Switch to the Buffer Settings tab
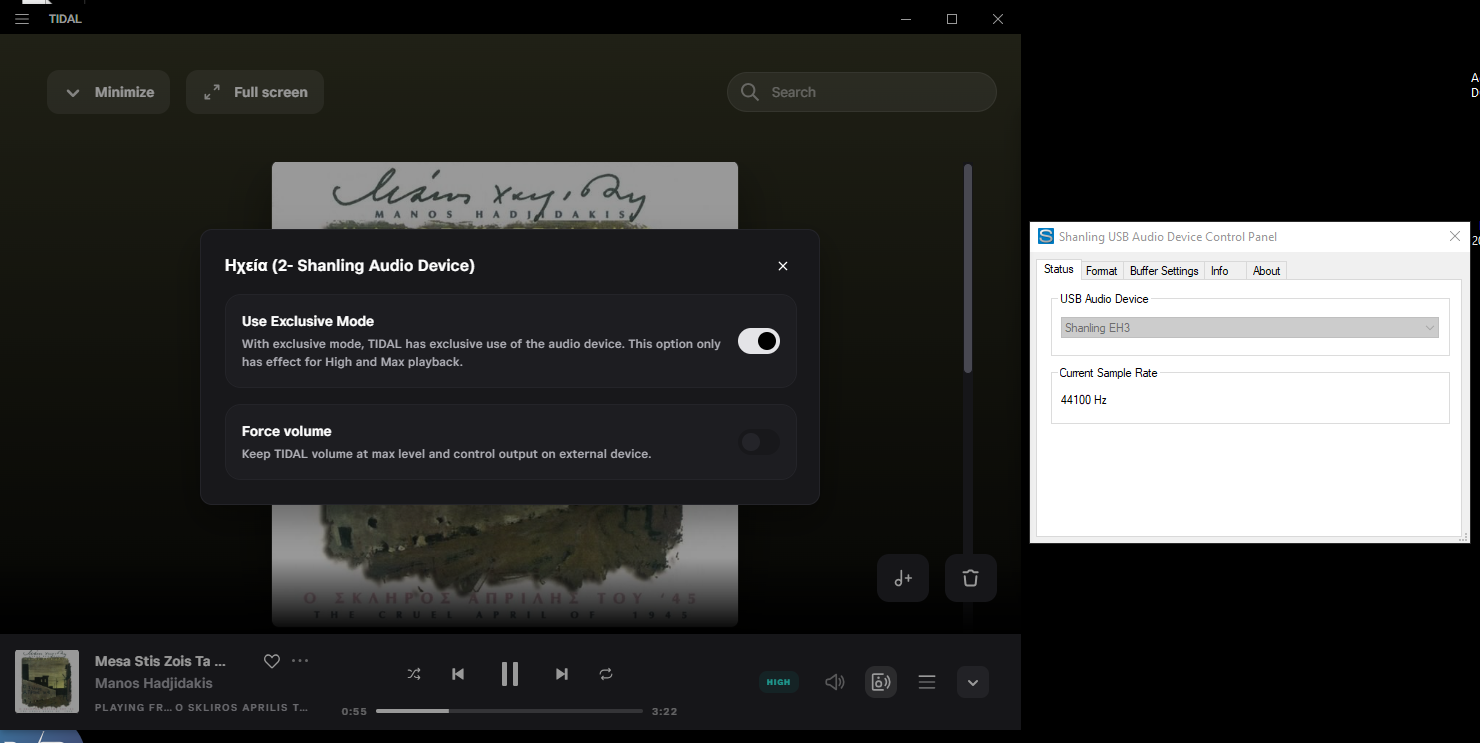The image size is (1480, 743). coord(1164,271)
